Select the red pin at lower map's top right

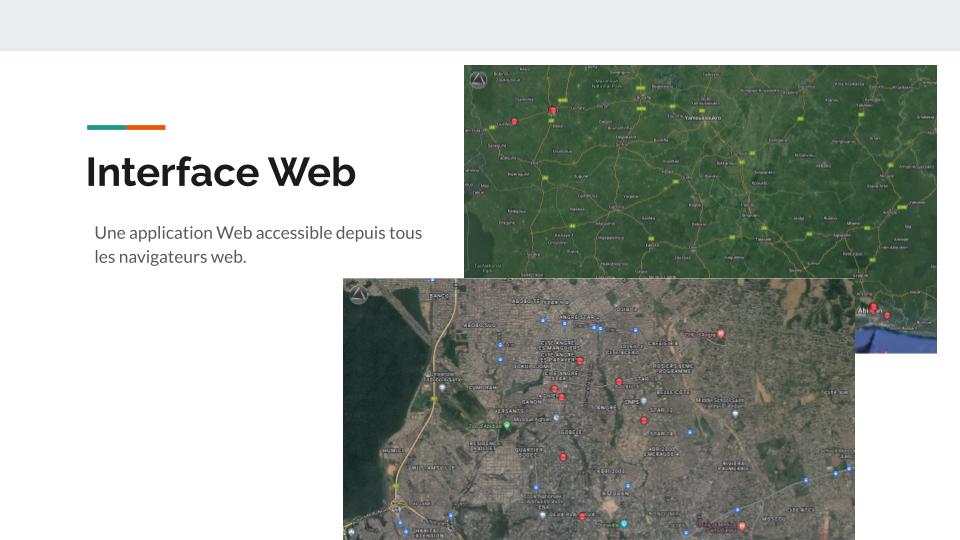tap(720, 335)
